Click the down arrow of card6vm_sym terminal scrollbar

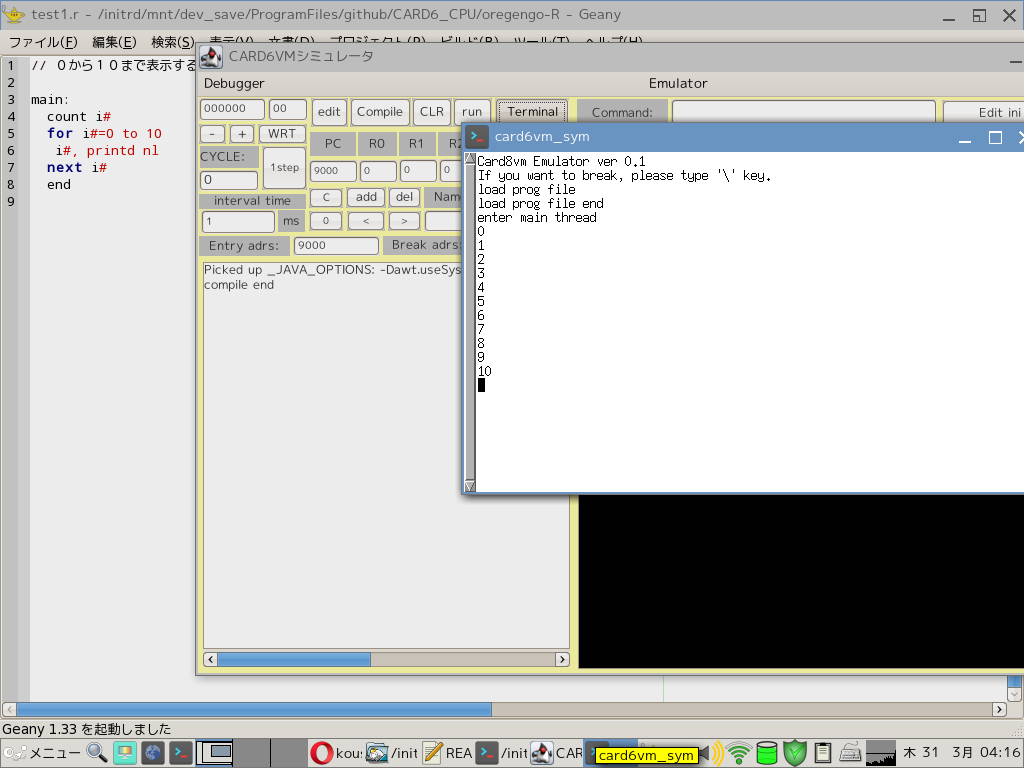[x=470, y=486]
